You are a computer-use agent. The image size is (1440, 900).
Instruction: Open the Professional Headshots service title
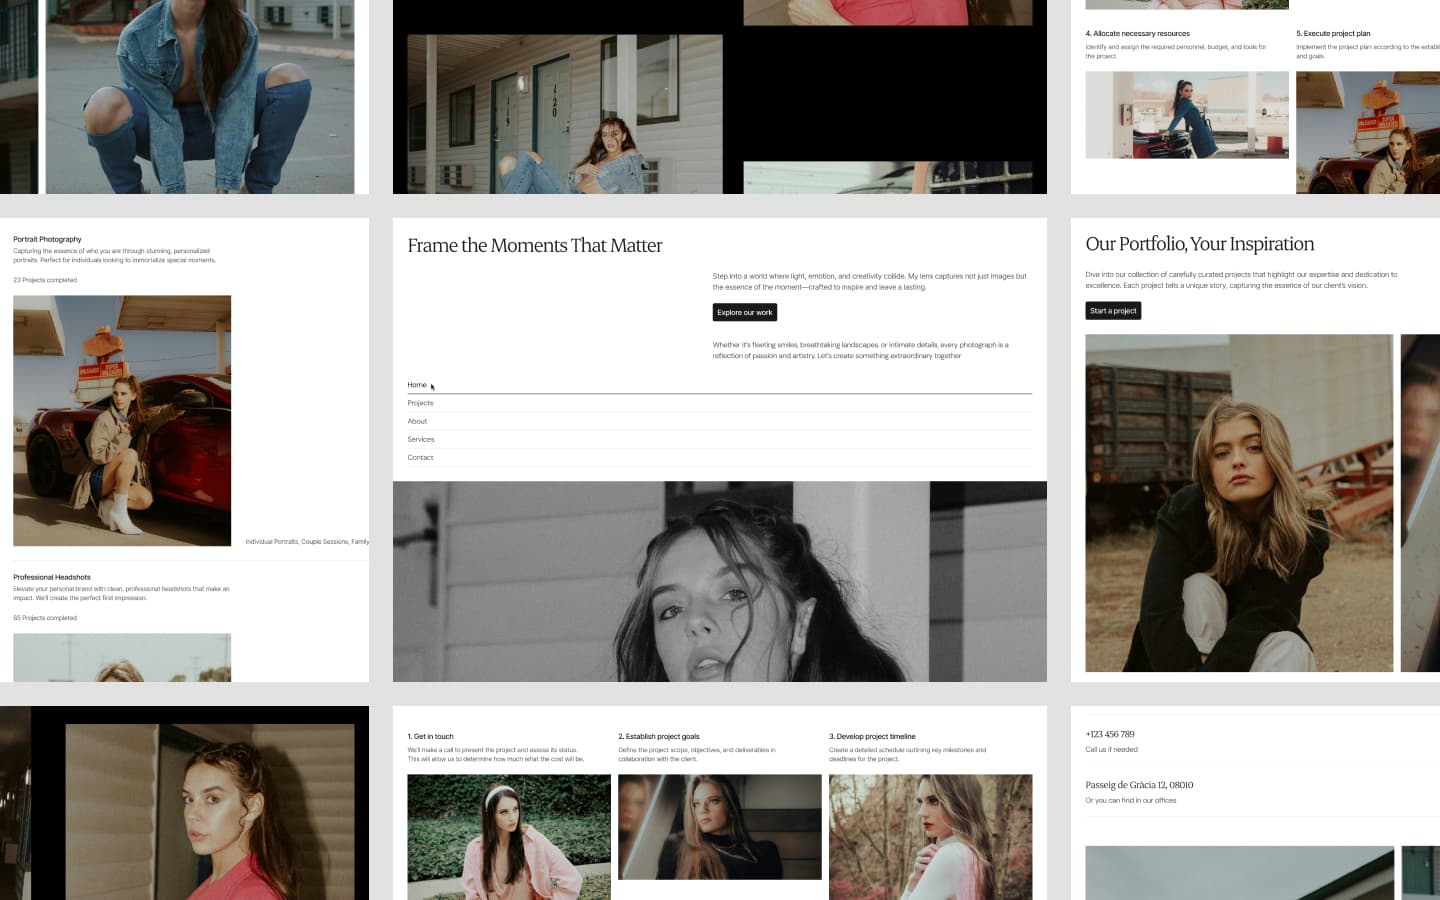pyautogui.click(x=52, y=577)
